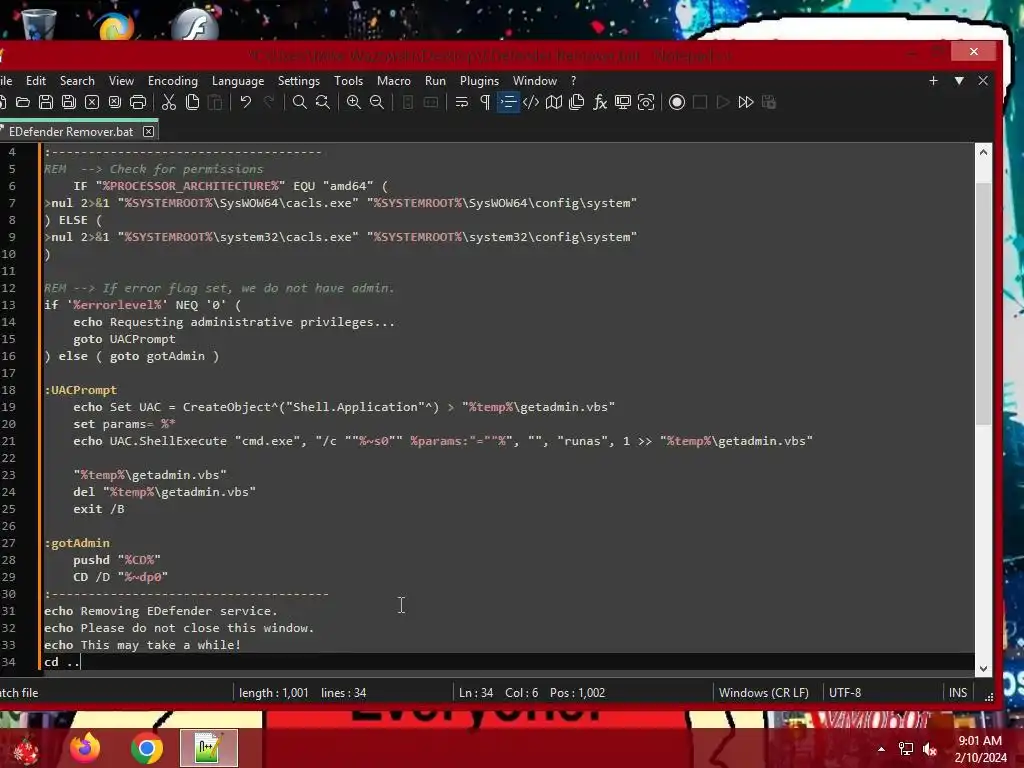Open the Settings menu
The image size is (1024, 768).
pyautogui.click(x=298, y=81)
